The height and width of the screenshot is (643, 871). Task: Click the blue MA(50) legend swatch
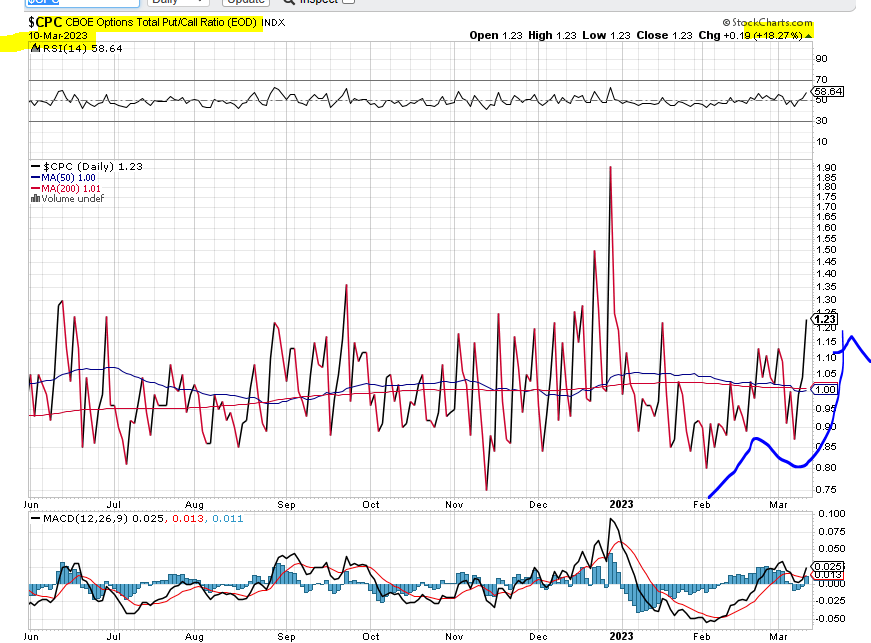coord(34,177)
